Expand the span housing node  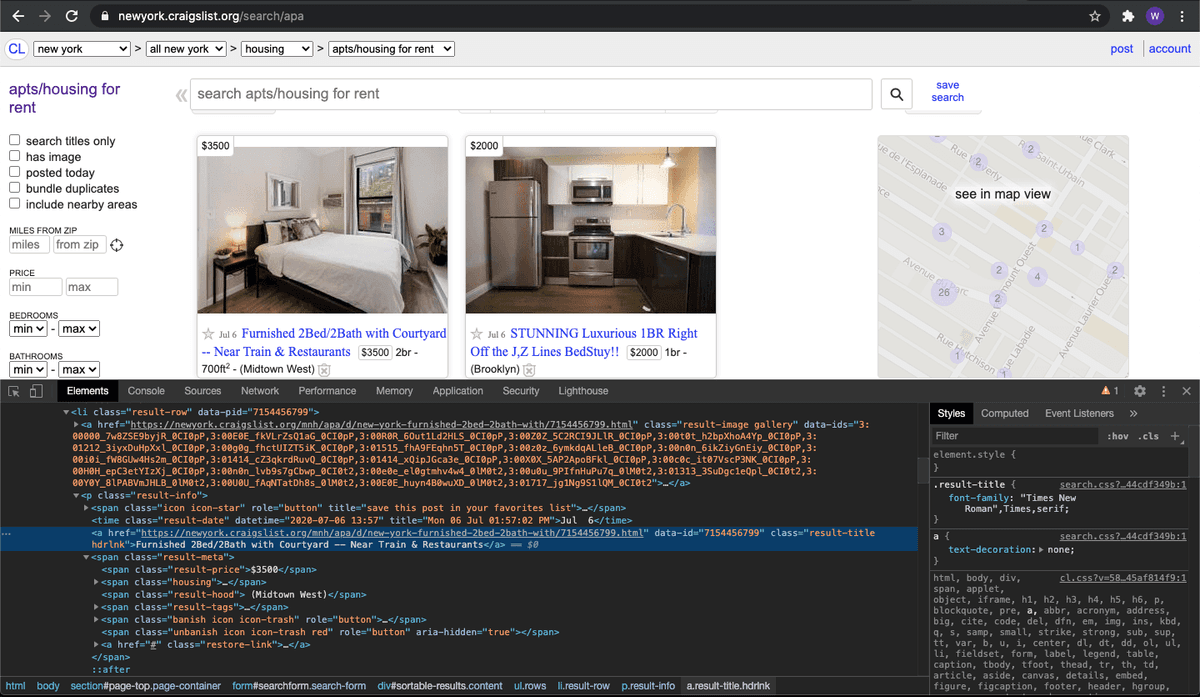point(96,582)
